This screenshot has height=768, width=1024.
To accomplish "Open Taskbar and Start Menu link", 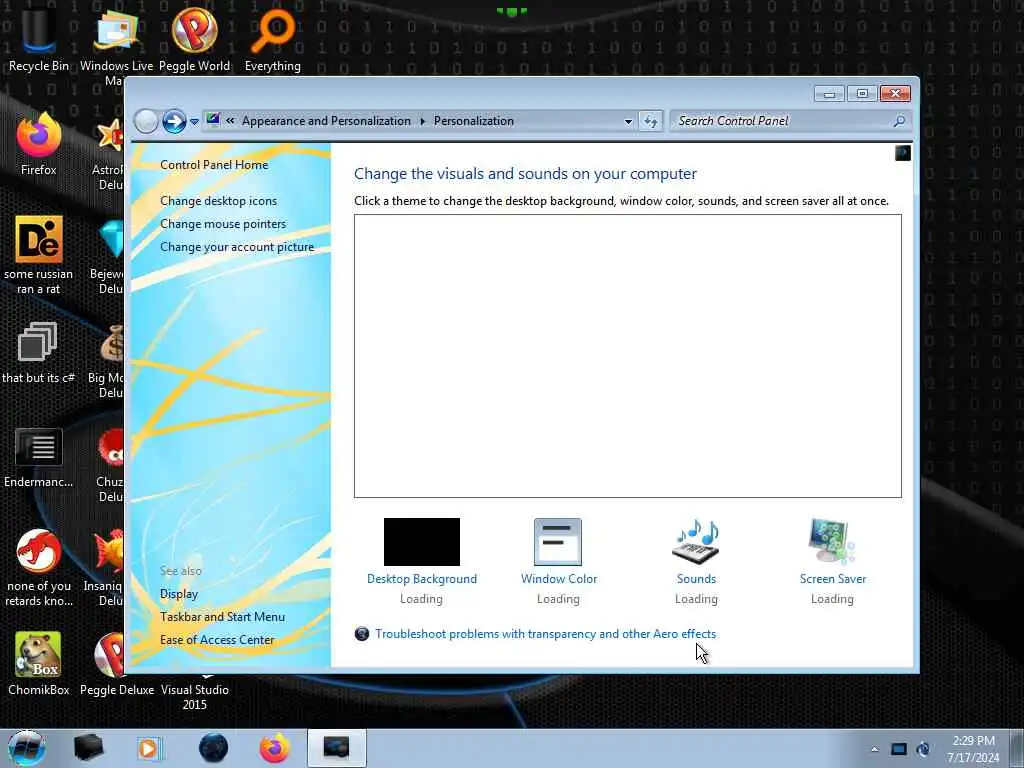I will 223,616.
